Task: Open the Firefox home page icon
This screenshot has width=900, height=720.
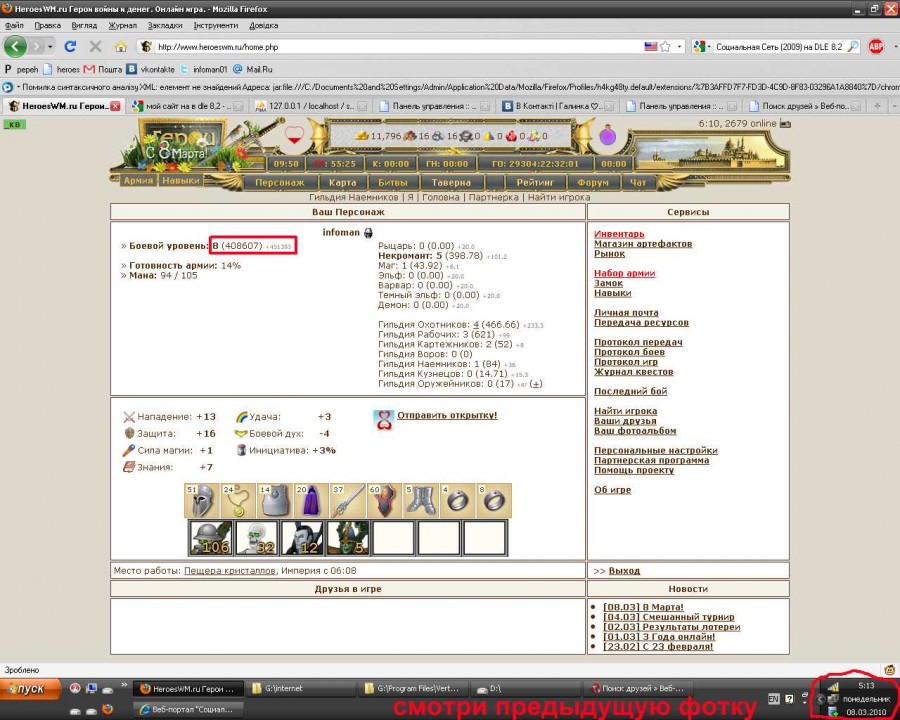Action: pyautogui.click(x=121, y=47)
